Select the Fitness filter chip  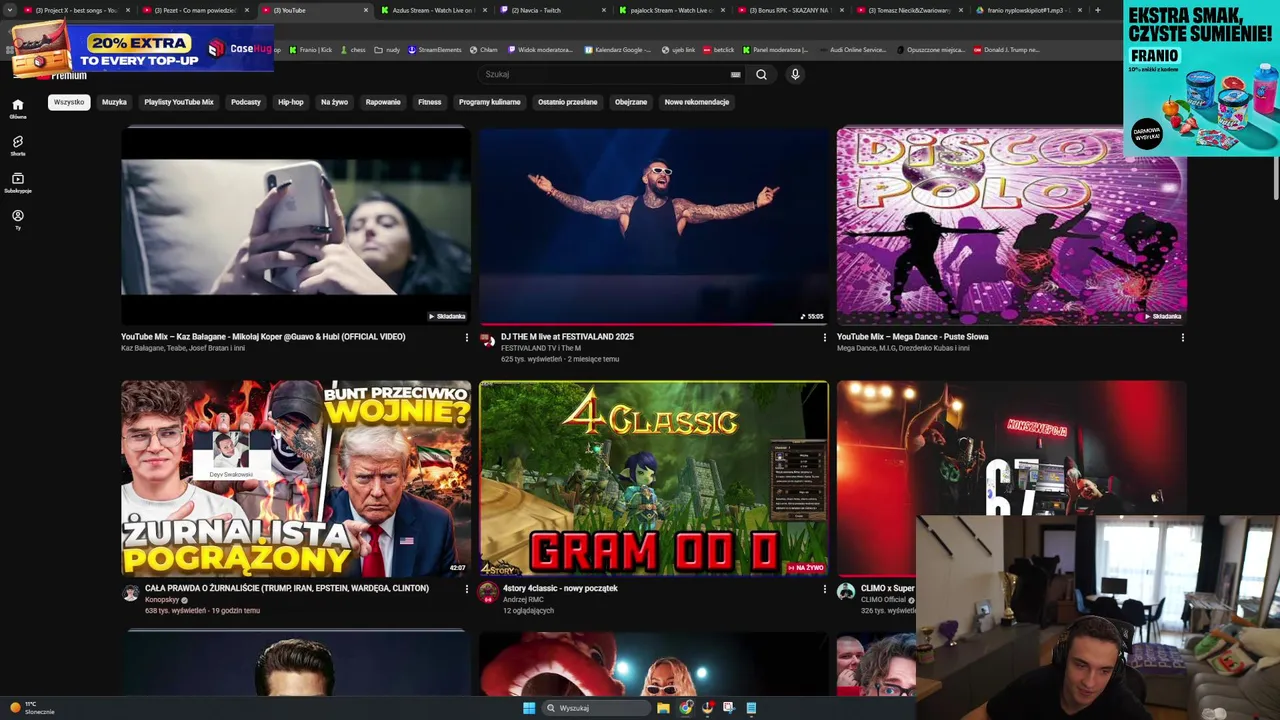click(x=430, y=102)
